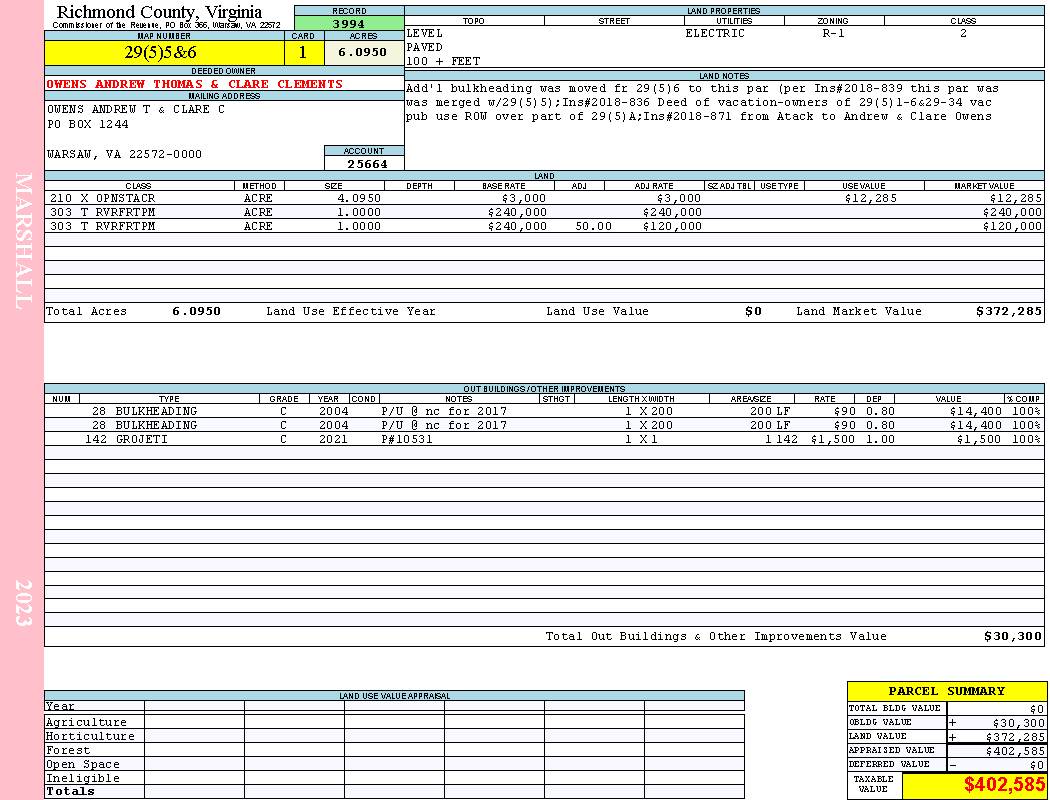Select mailing address line PO BOX 1244
Viewport: 1050px width, 800px height.
[x=88, y=125]
